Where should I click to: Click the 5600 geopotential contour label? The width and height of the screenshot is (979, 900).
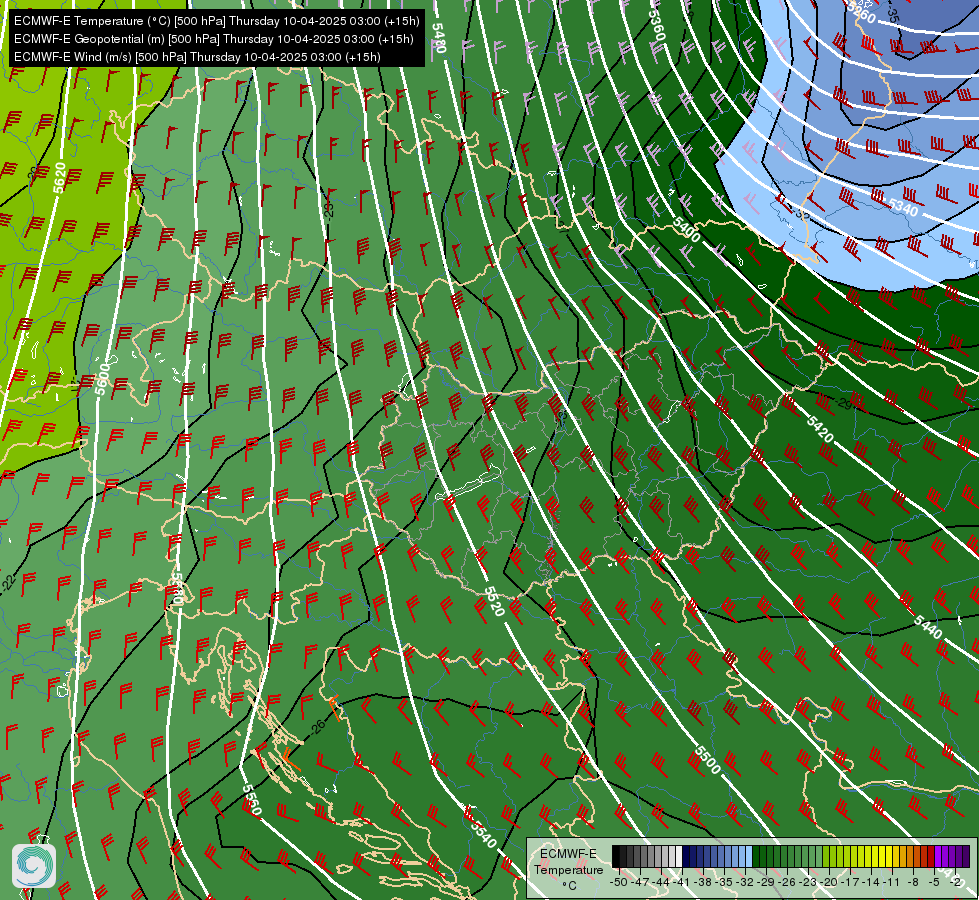point(102,380)
